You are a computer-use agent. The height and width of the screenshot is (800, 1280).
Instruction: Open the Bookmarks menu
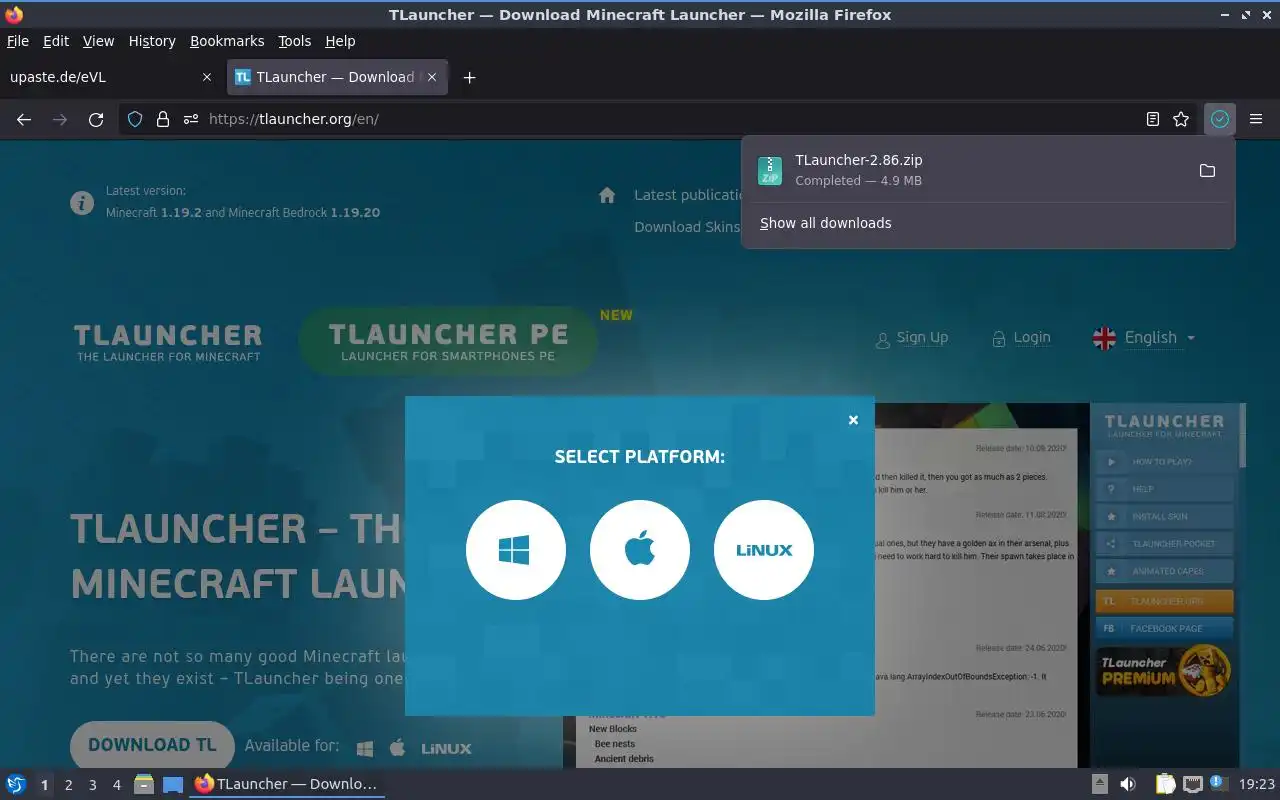click(x=227, y=41)
